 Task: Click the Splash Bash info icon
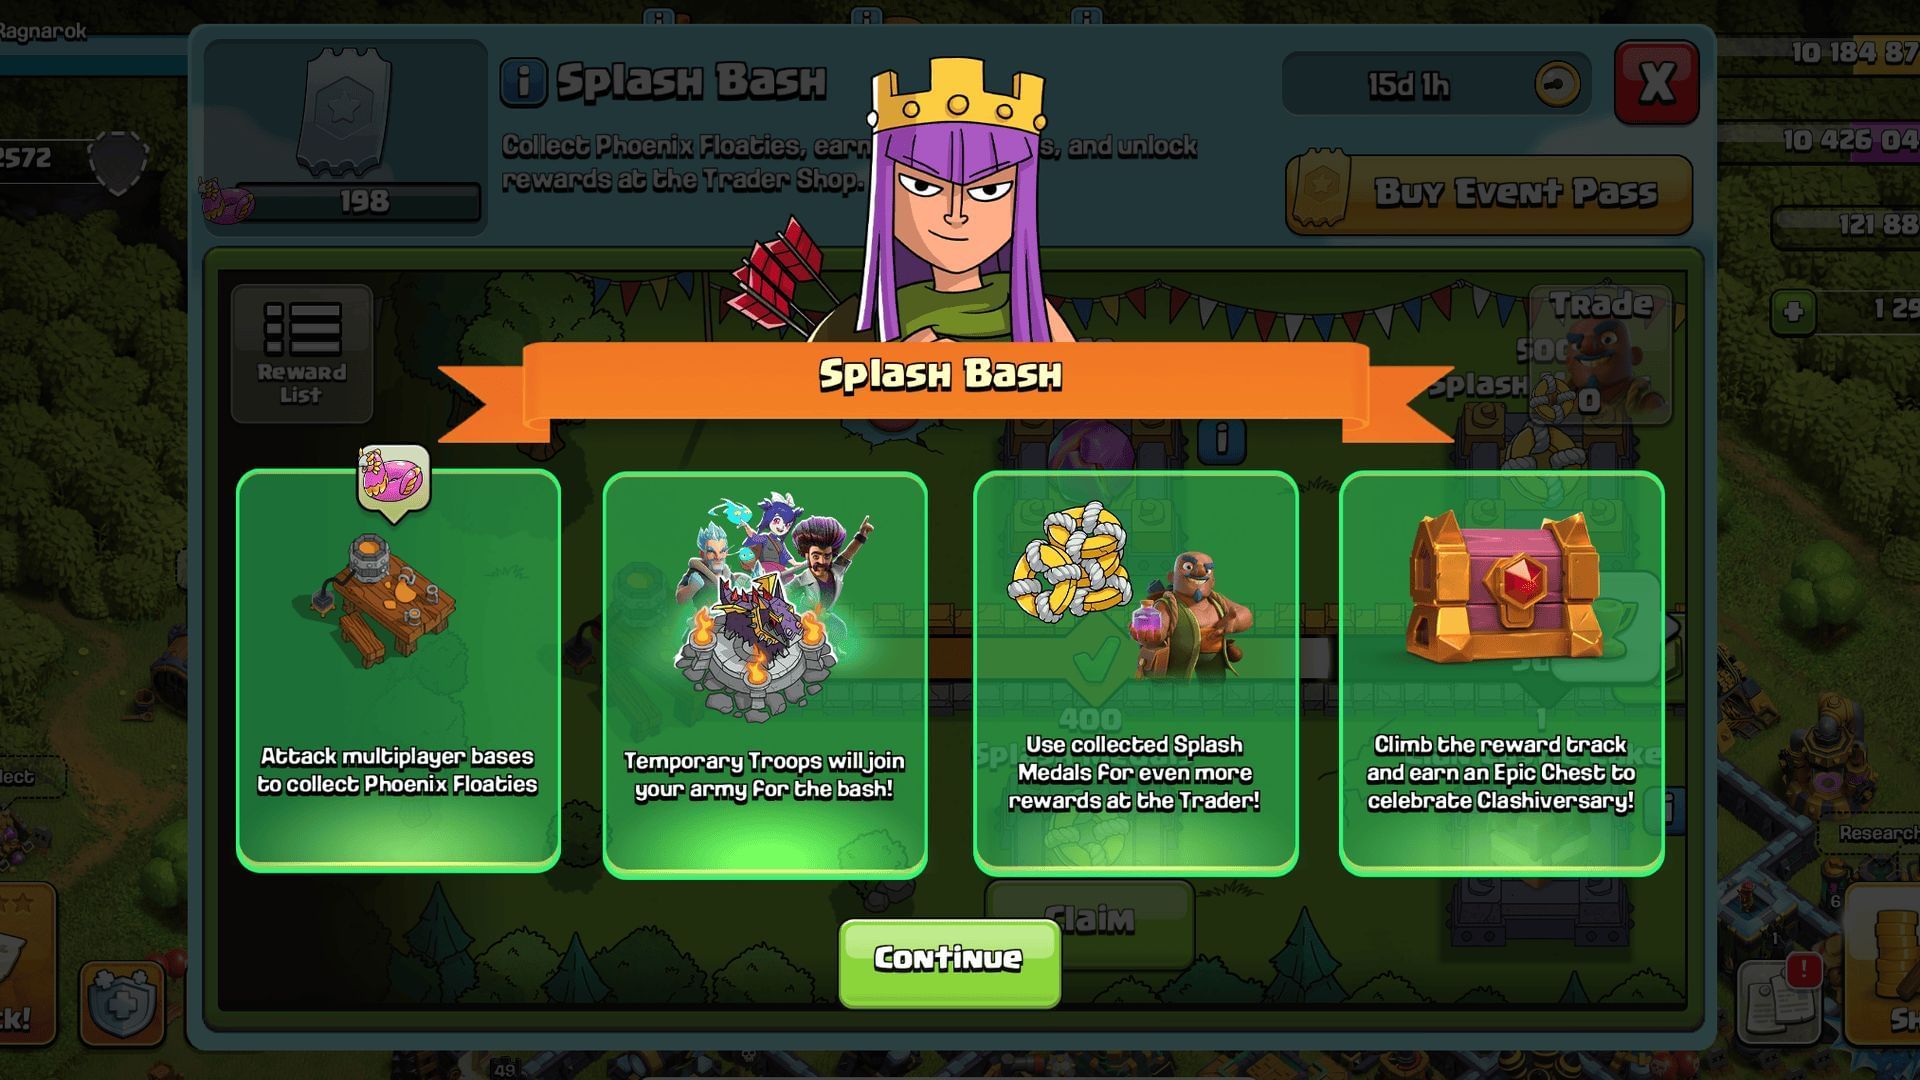pyautogui.click(x=523, y=82)
